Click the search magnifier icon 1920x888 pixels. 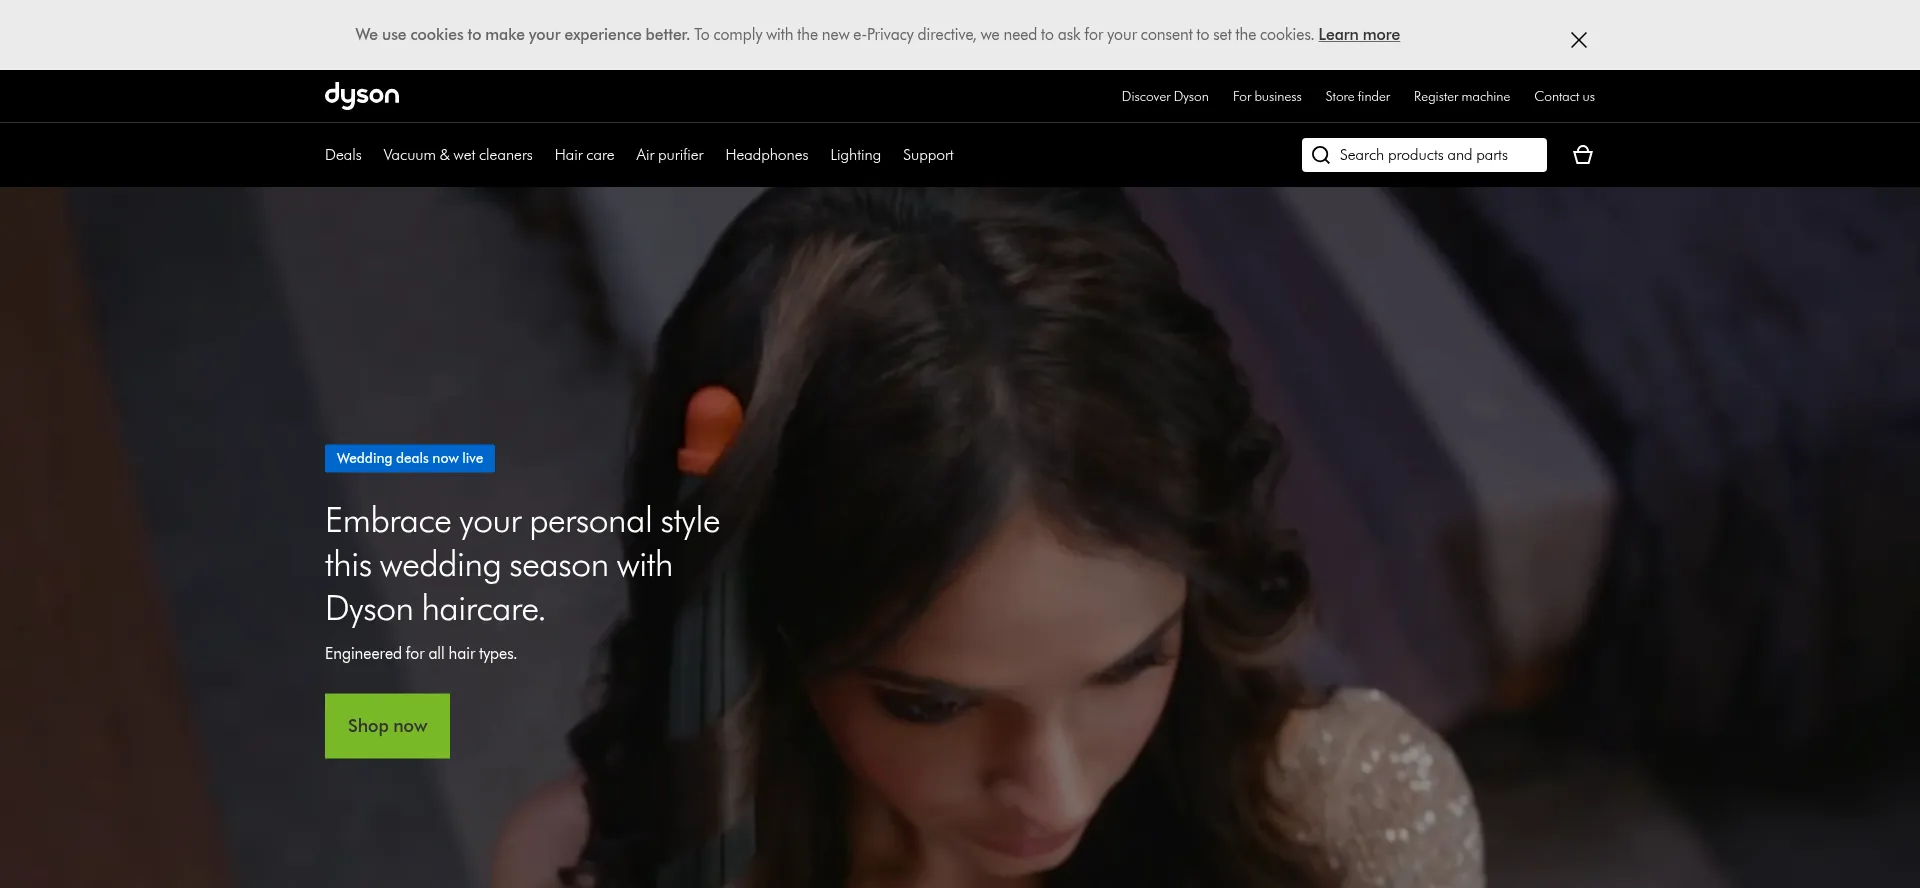(x=1320, y=155)
